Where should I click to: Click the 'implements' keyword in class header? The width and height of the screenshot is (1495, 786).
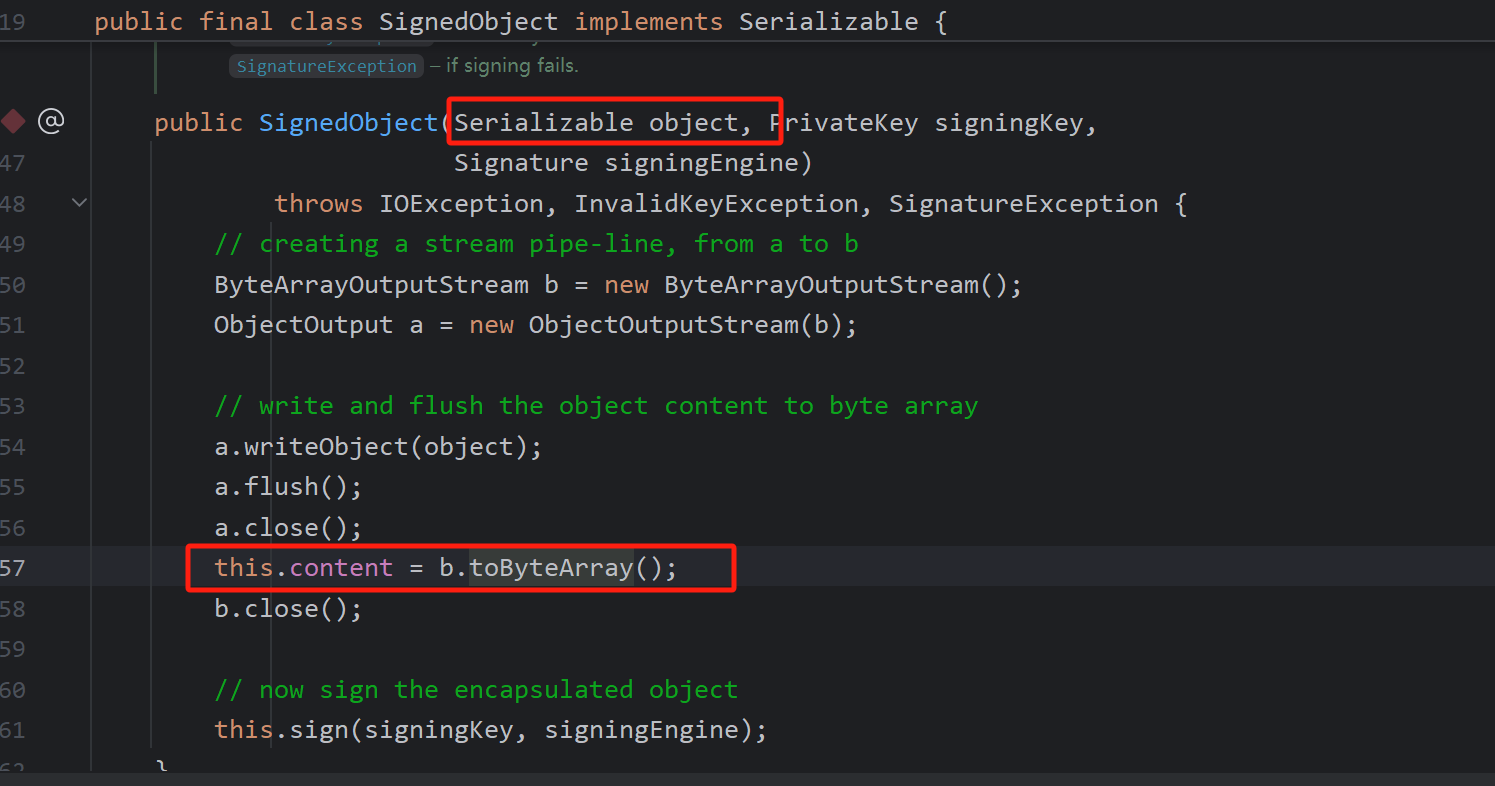(x=649, y=22)
